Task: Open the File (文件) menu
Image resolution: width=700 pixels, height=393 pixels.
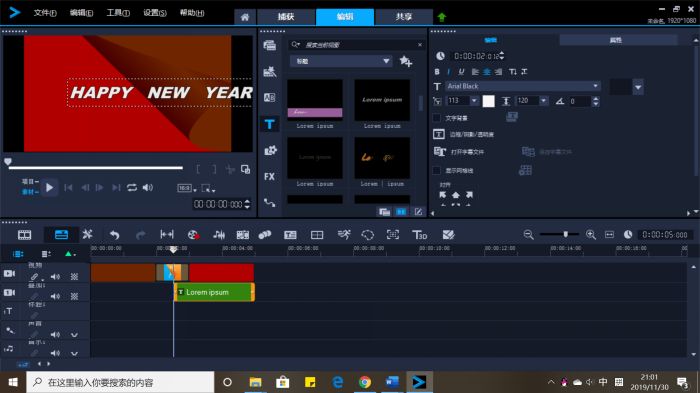Action: pos(45,13)
